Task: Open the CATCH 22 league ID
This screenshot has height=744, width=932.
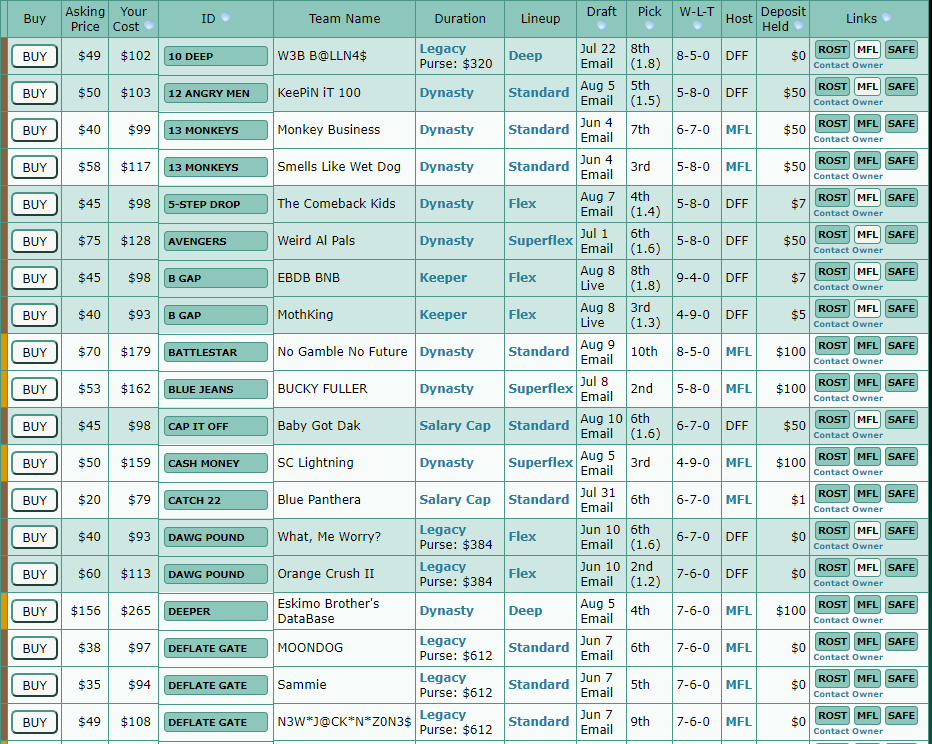Action: tap(216, 500)
